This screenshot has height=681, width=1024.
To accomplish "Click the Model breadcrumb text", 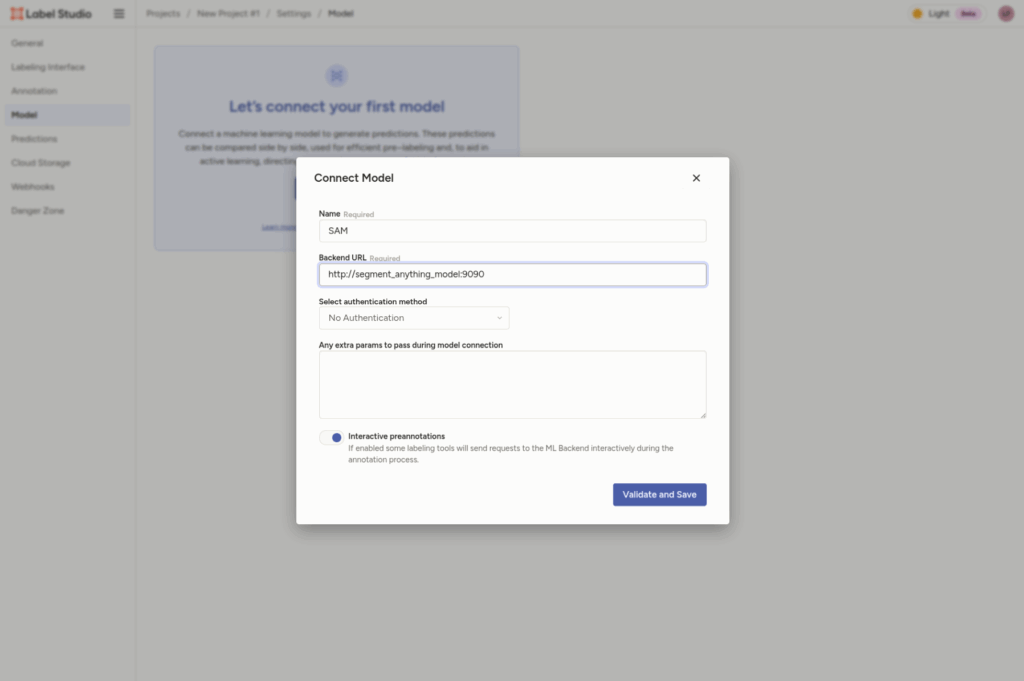I will [340, 13].
